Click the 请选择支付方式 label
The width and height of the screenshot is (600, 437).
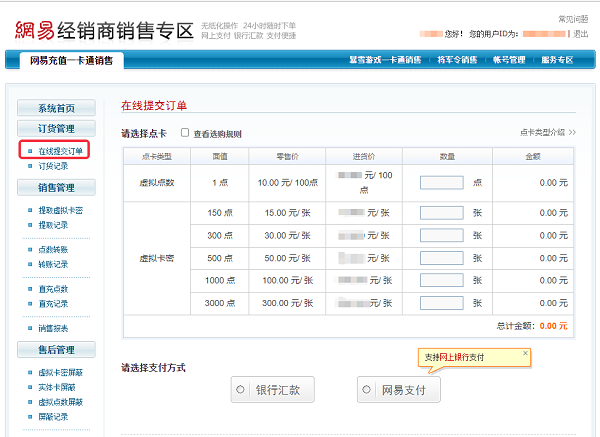[x=153, y=368]
